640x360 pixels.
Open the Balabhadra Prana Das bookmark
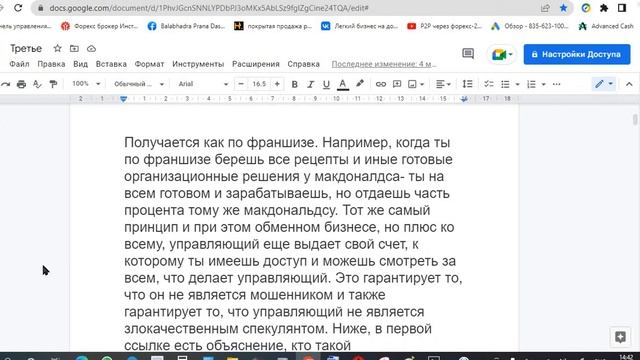[186, 26]
